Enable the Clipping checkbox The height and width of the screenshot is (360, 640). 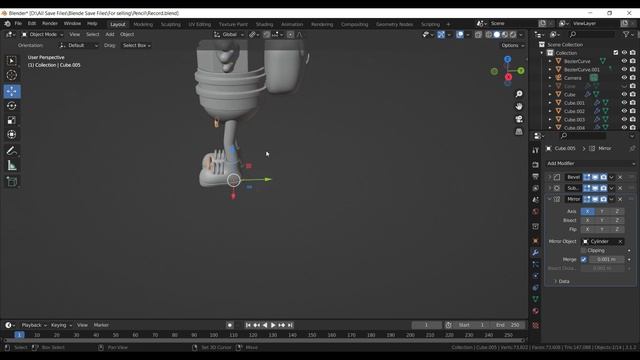click(x=584, y=251)
